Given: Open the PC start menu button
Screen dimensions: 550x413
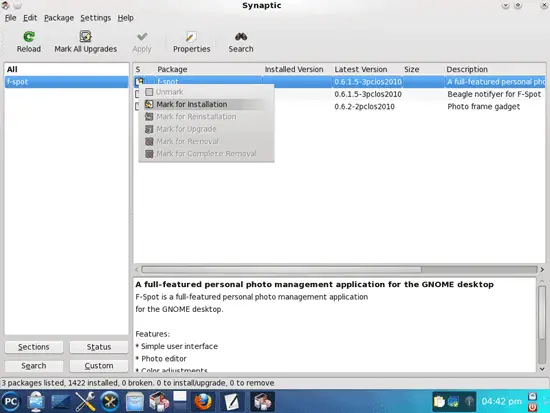Looking at the screenshot, I should (x=11, y=401).
